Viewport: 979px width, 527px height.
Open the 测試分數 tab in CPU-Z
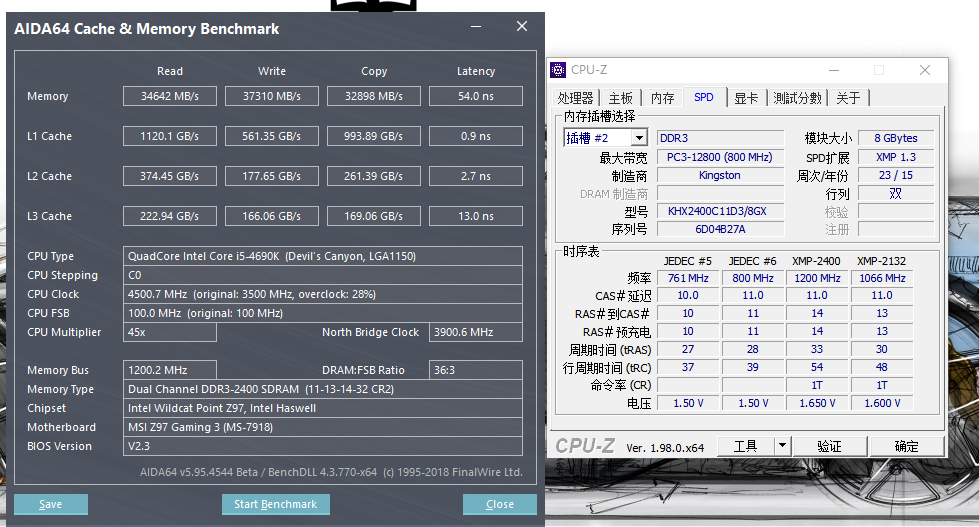click(797, 98)
